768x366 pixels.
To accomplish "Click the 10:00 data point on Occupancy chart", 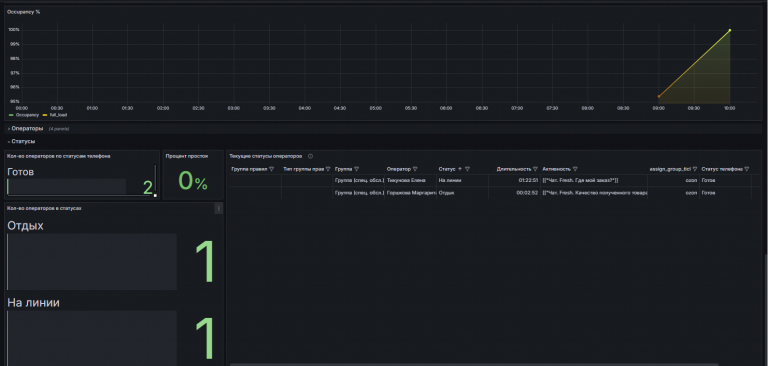I will 730,30.
